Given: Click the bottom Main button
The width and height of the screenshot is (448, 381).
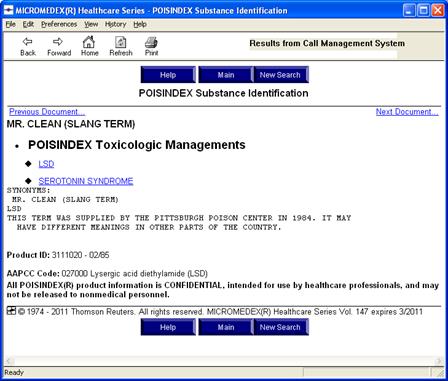Looking at the screenshot, I should tap(226, 327).
